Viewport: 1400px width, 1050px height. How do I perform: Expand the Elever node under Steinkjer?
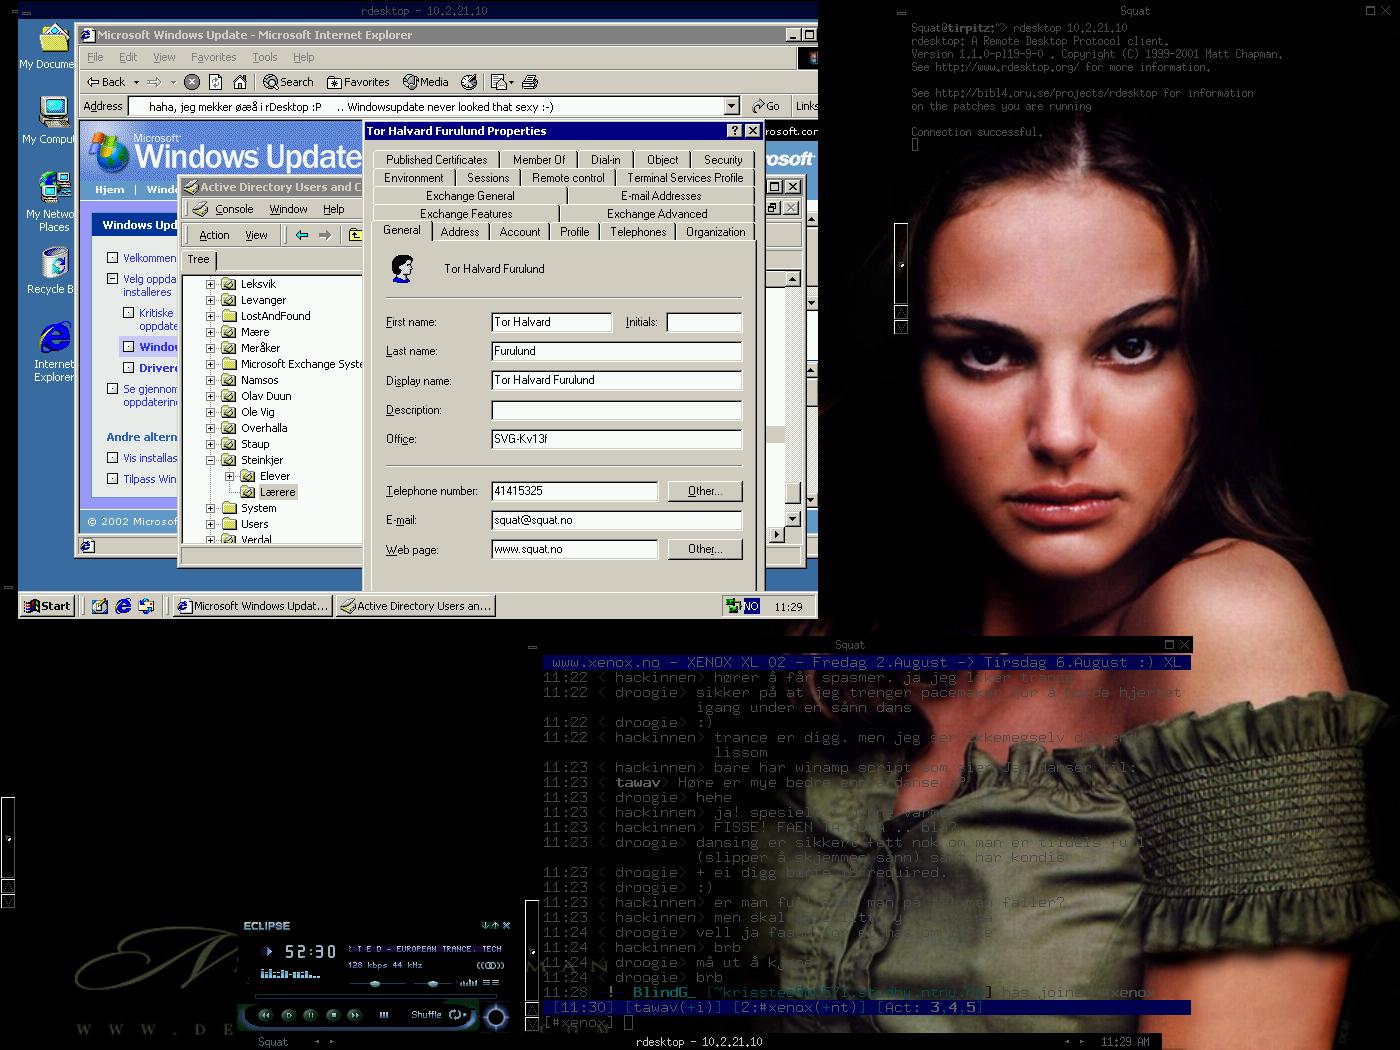point(230,476)
